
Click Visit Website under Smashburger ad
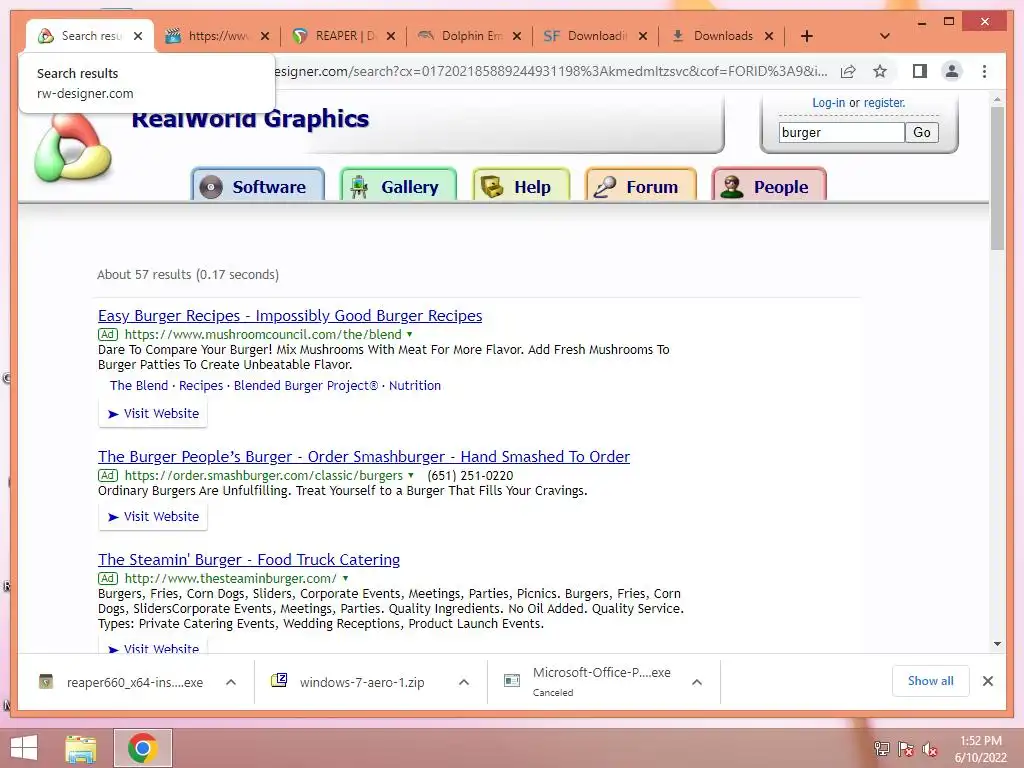153,517
